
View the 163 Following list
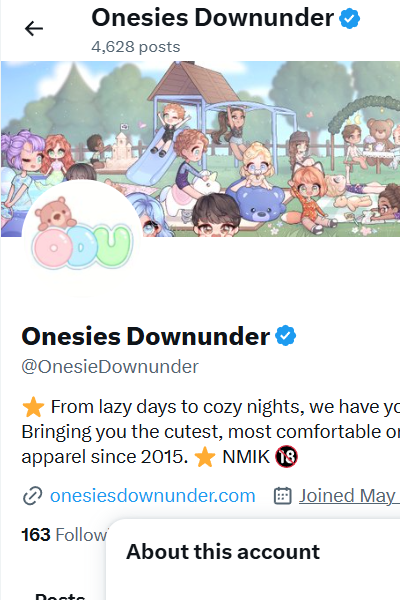pos(64,535)
